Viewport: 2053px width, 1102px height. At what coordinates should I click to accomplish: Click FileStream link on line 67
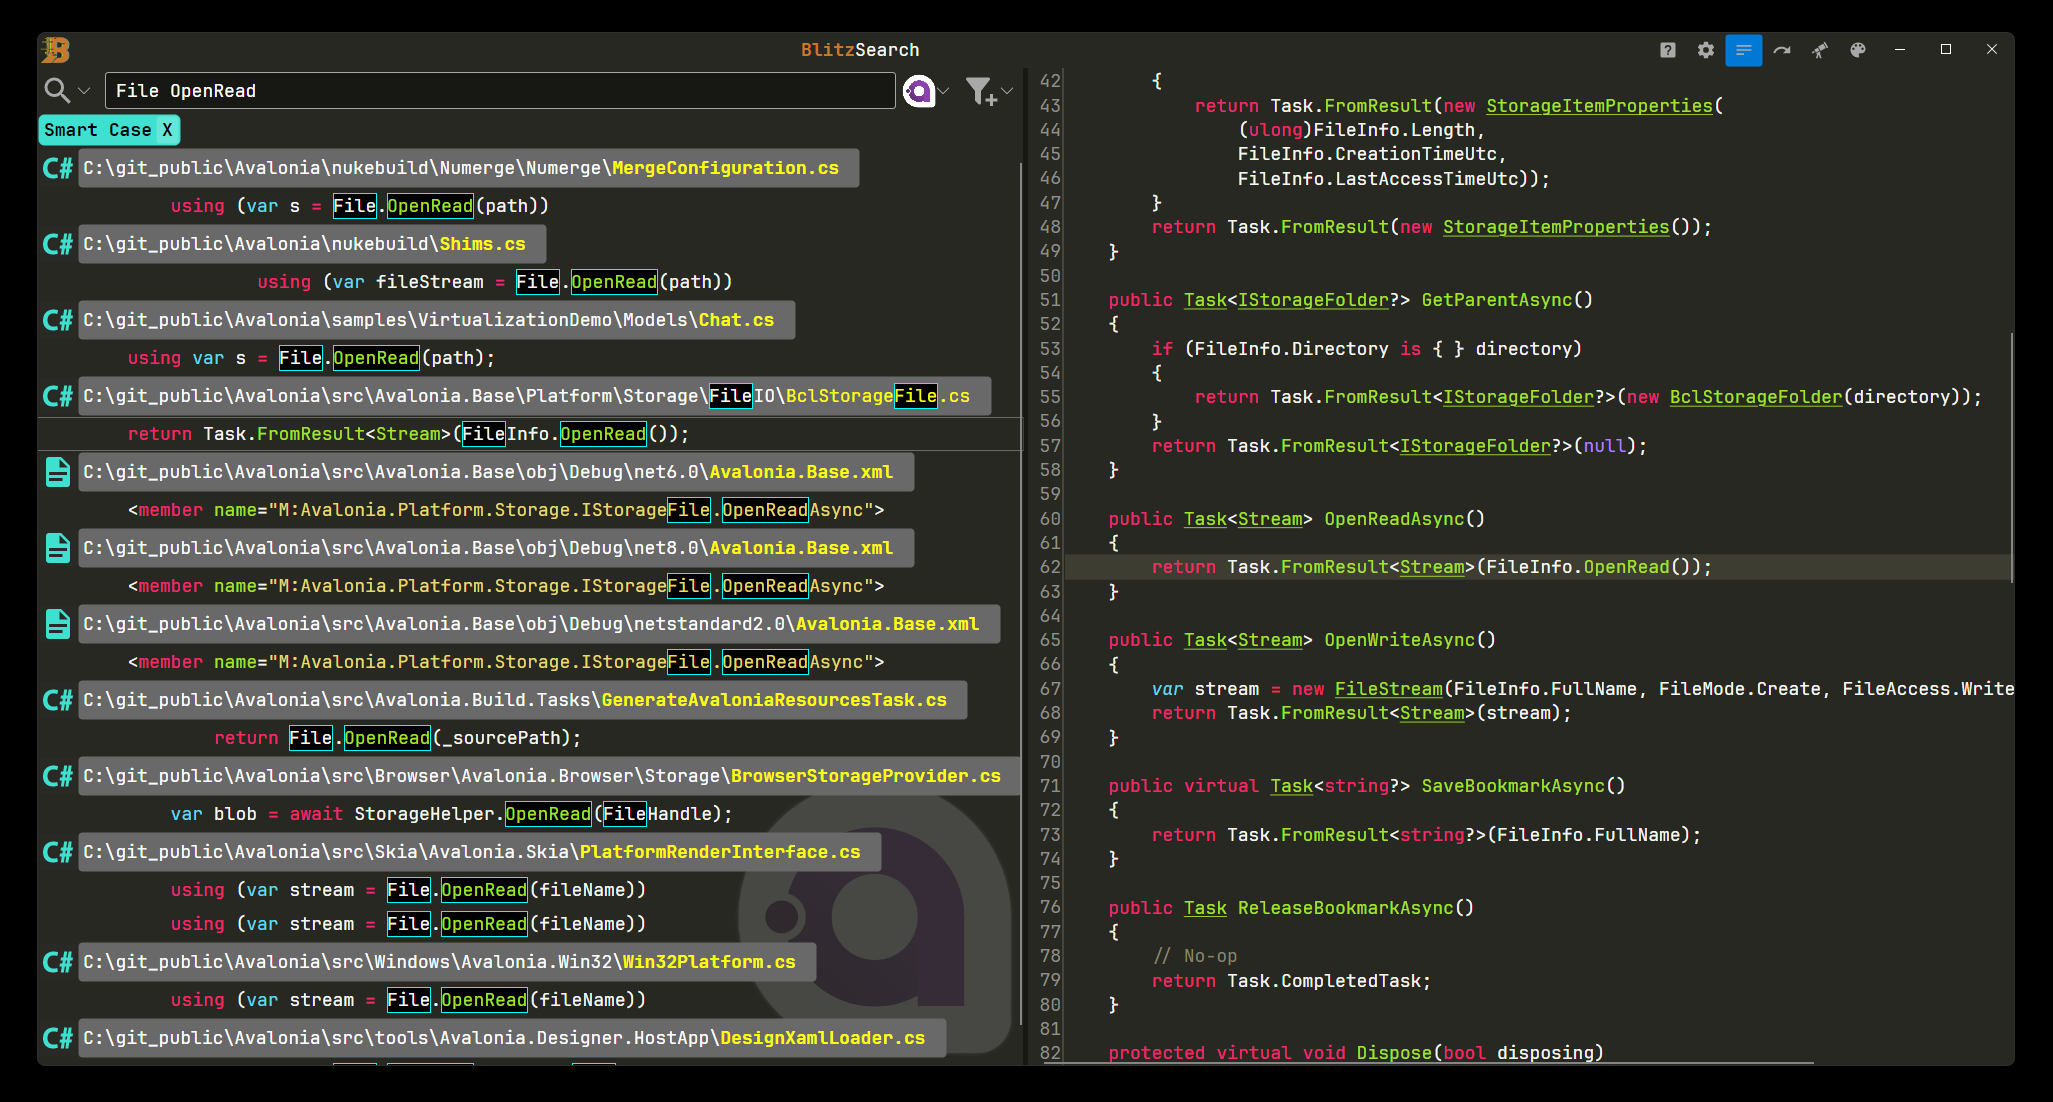tap(1389, 689)
